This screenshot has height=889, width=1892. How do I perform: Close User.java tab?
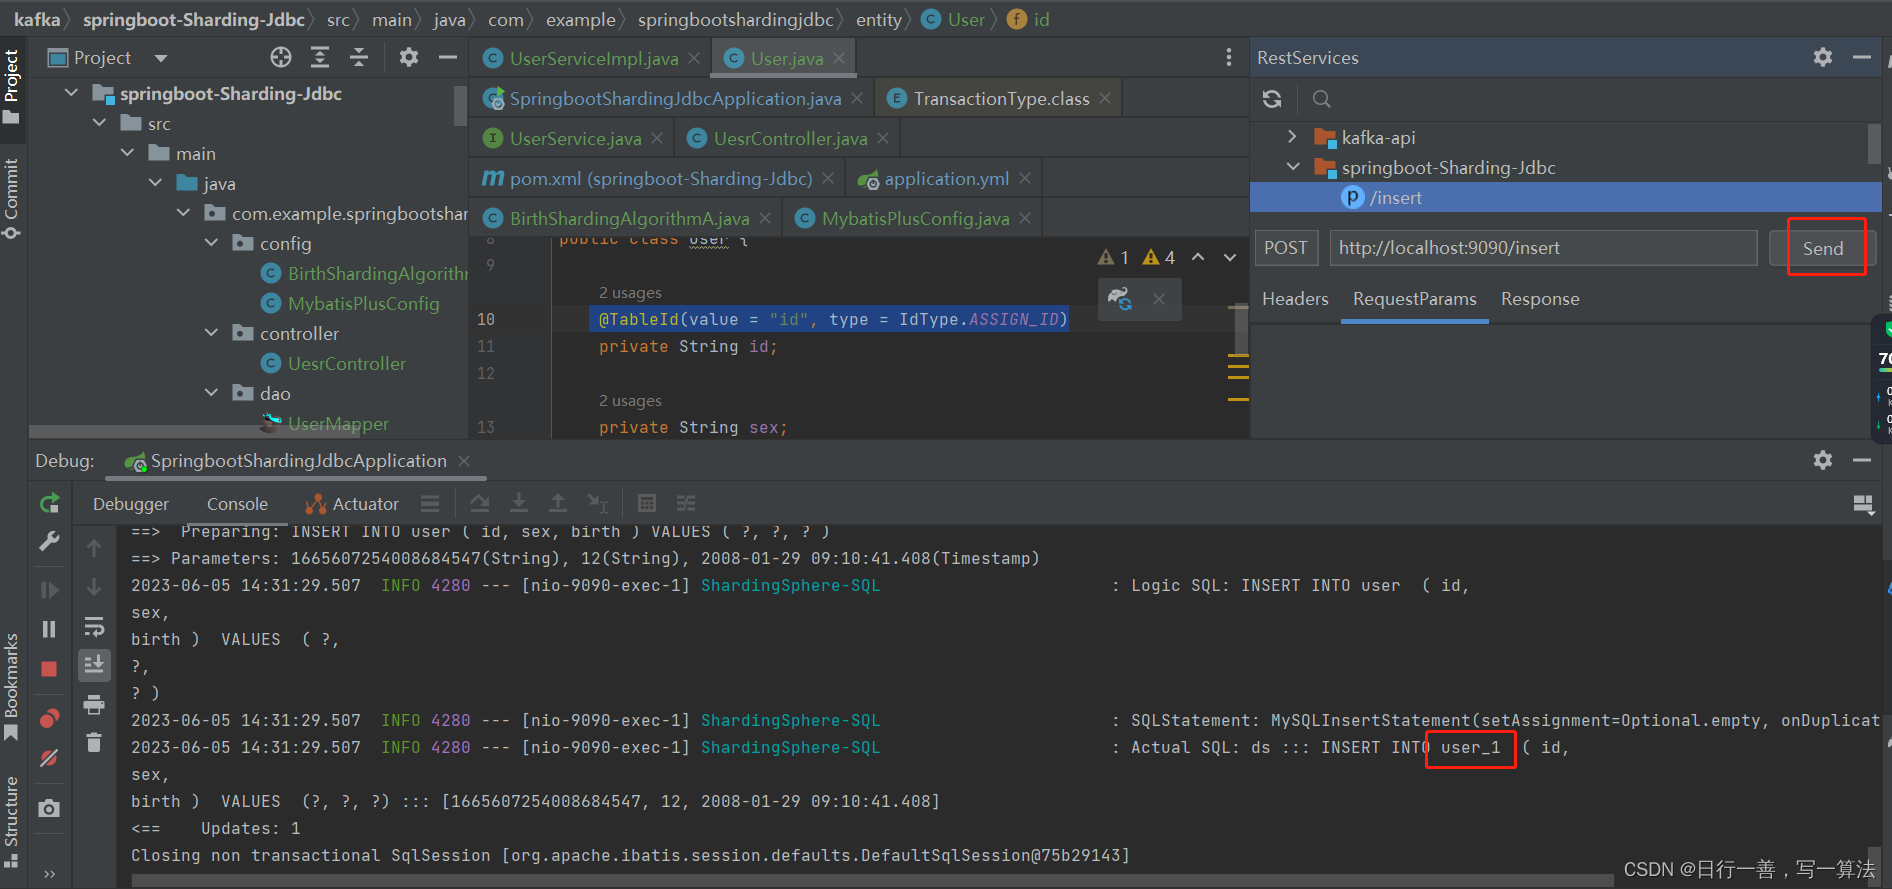pyautogui.click(x=839, y=58)
